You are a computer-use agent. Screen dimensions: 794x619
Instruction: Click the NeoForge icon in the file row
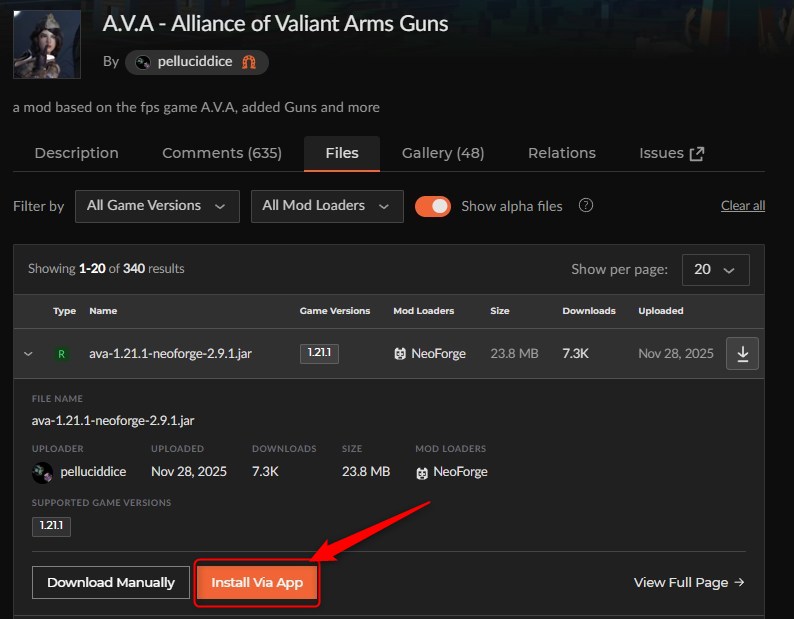(x=400, y=354)
